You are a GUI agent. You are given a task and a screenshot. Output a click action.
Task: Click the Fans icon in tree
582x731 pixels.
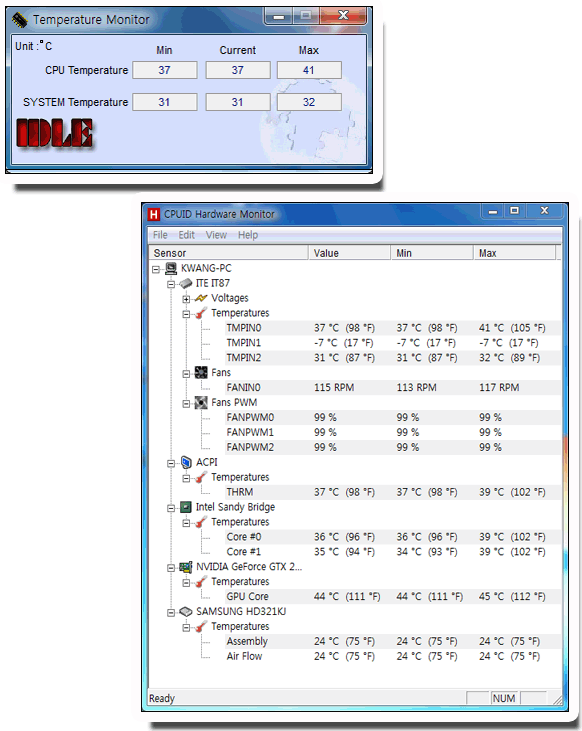tap(201, 372)
